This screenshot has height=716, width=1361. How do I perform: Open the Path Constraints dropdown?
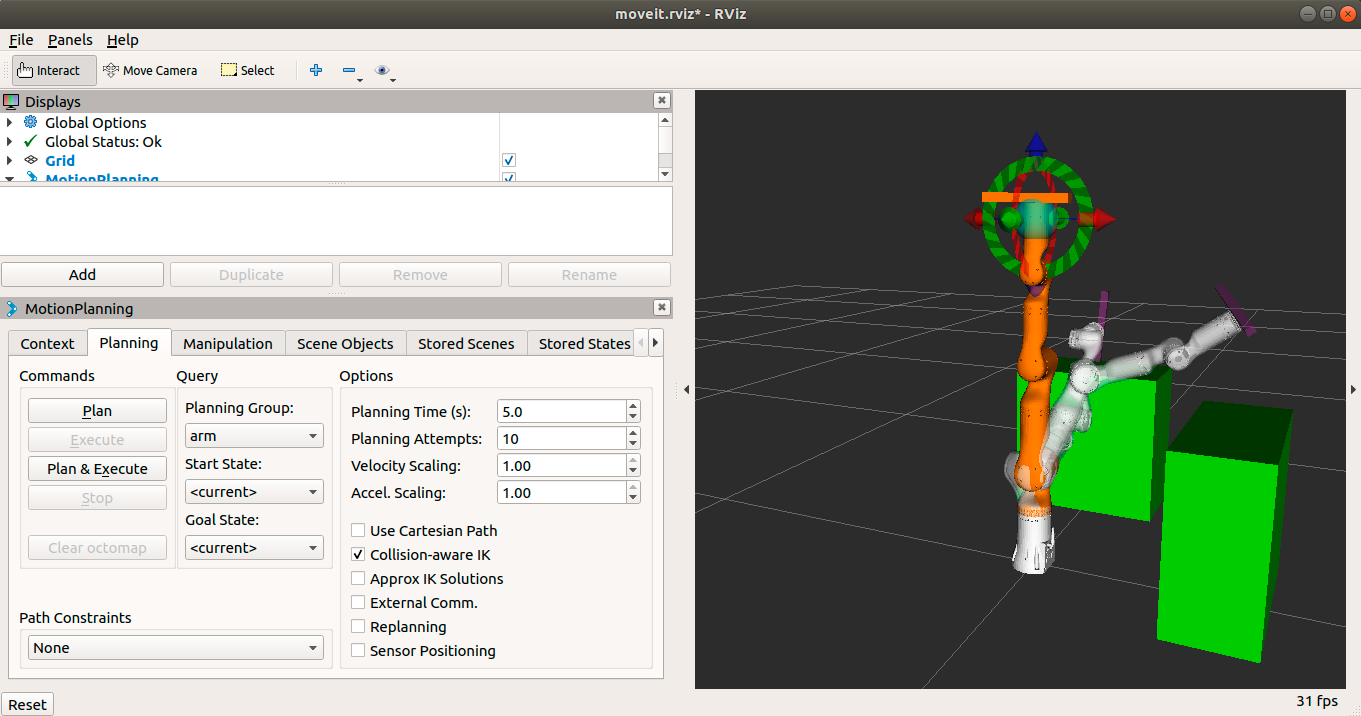pos(176,648)
